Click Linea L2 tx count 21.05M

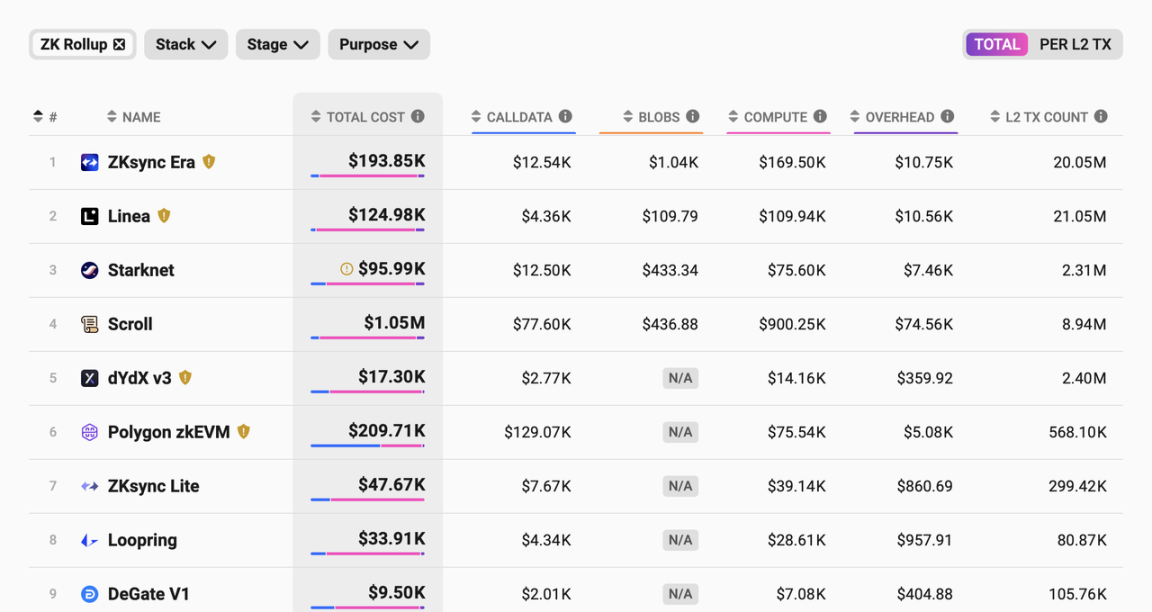[x=1079, y=216]
